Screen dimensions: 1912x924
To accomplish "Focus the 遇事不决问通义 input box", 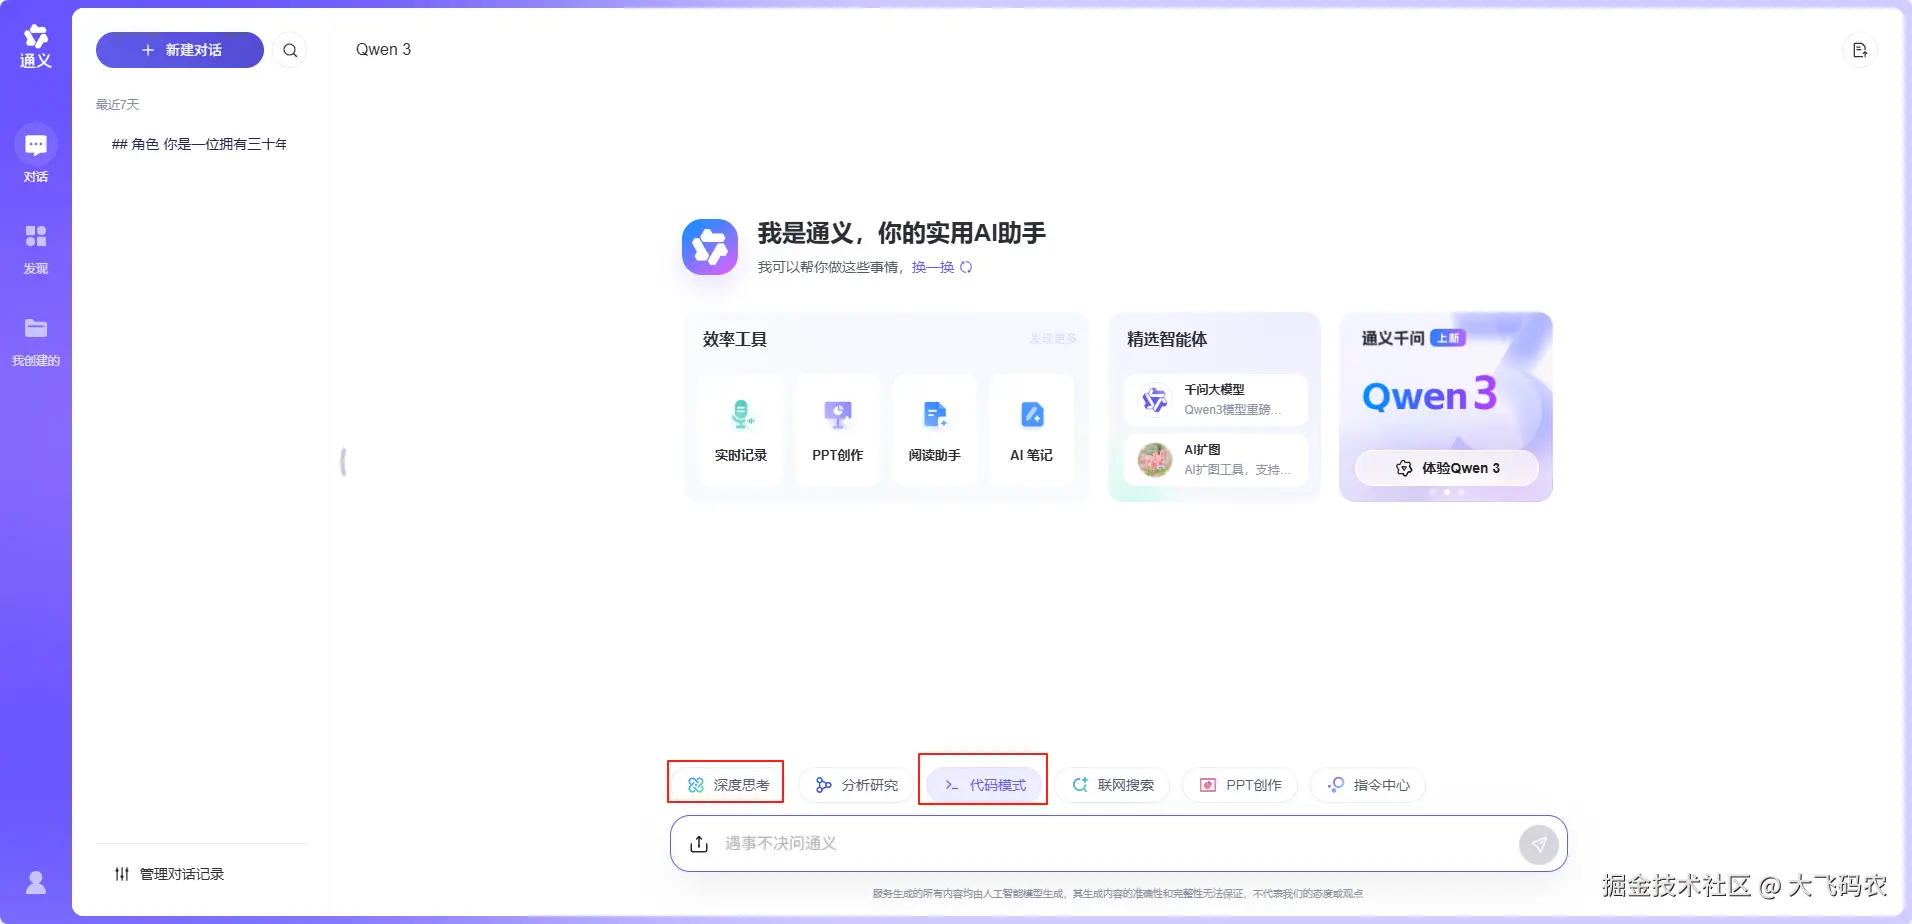I will point(1118,844).
